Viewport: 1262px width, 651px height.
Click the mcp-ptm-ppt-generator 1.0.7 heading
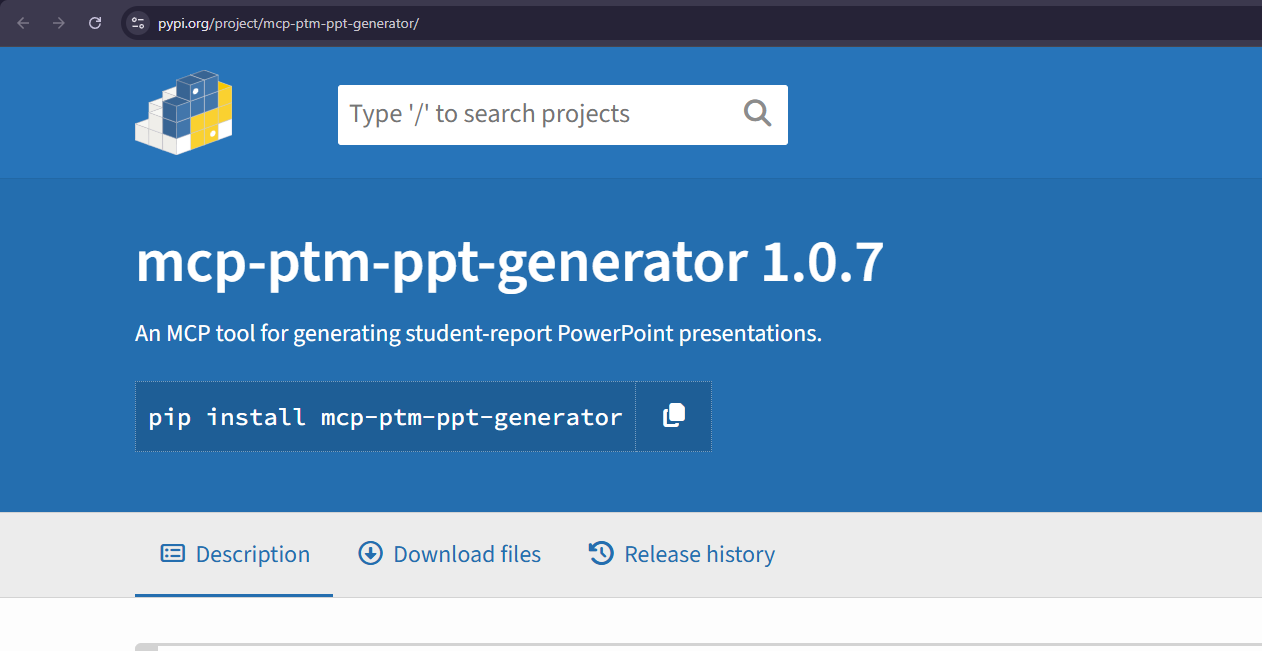point(509,263)
